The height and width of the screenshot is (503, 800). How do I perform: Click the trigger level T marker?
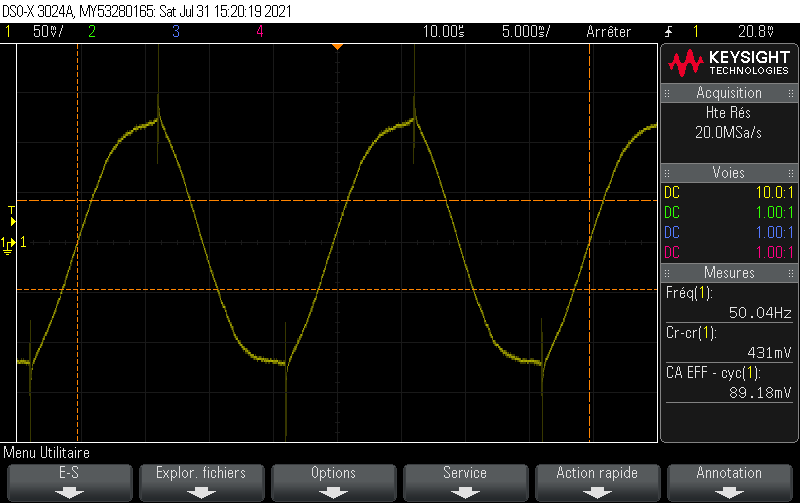coord(11,210)
